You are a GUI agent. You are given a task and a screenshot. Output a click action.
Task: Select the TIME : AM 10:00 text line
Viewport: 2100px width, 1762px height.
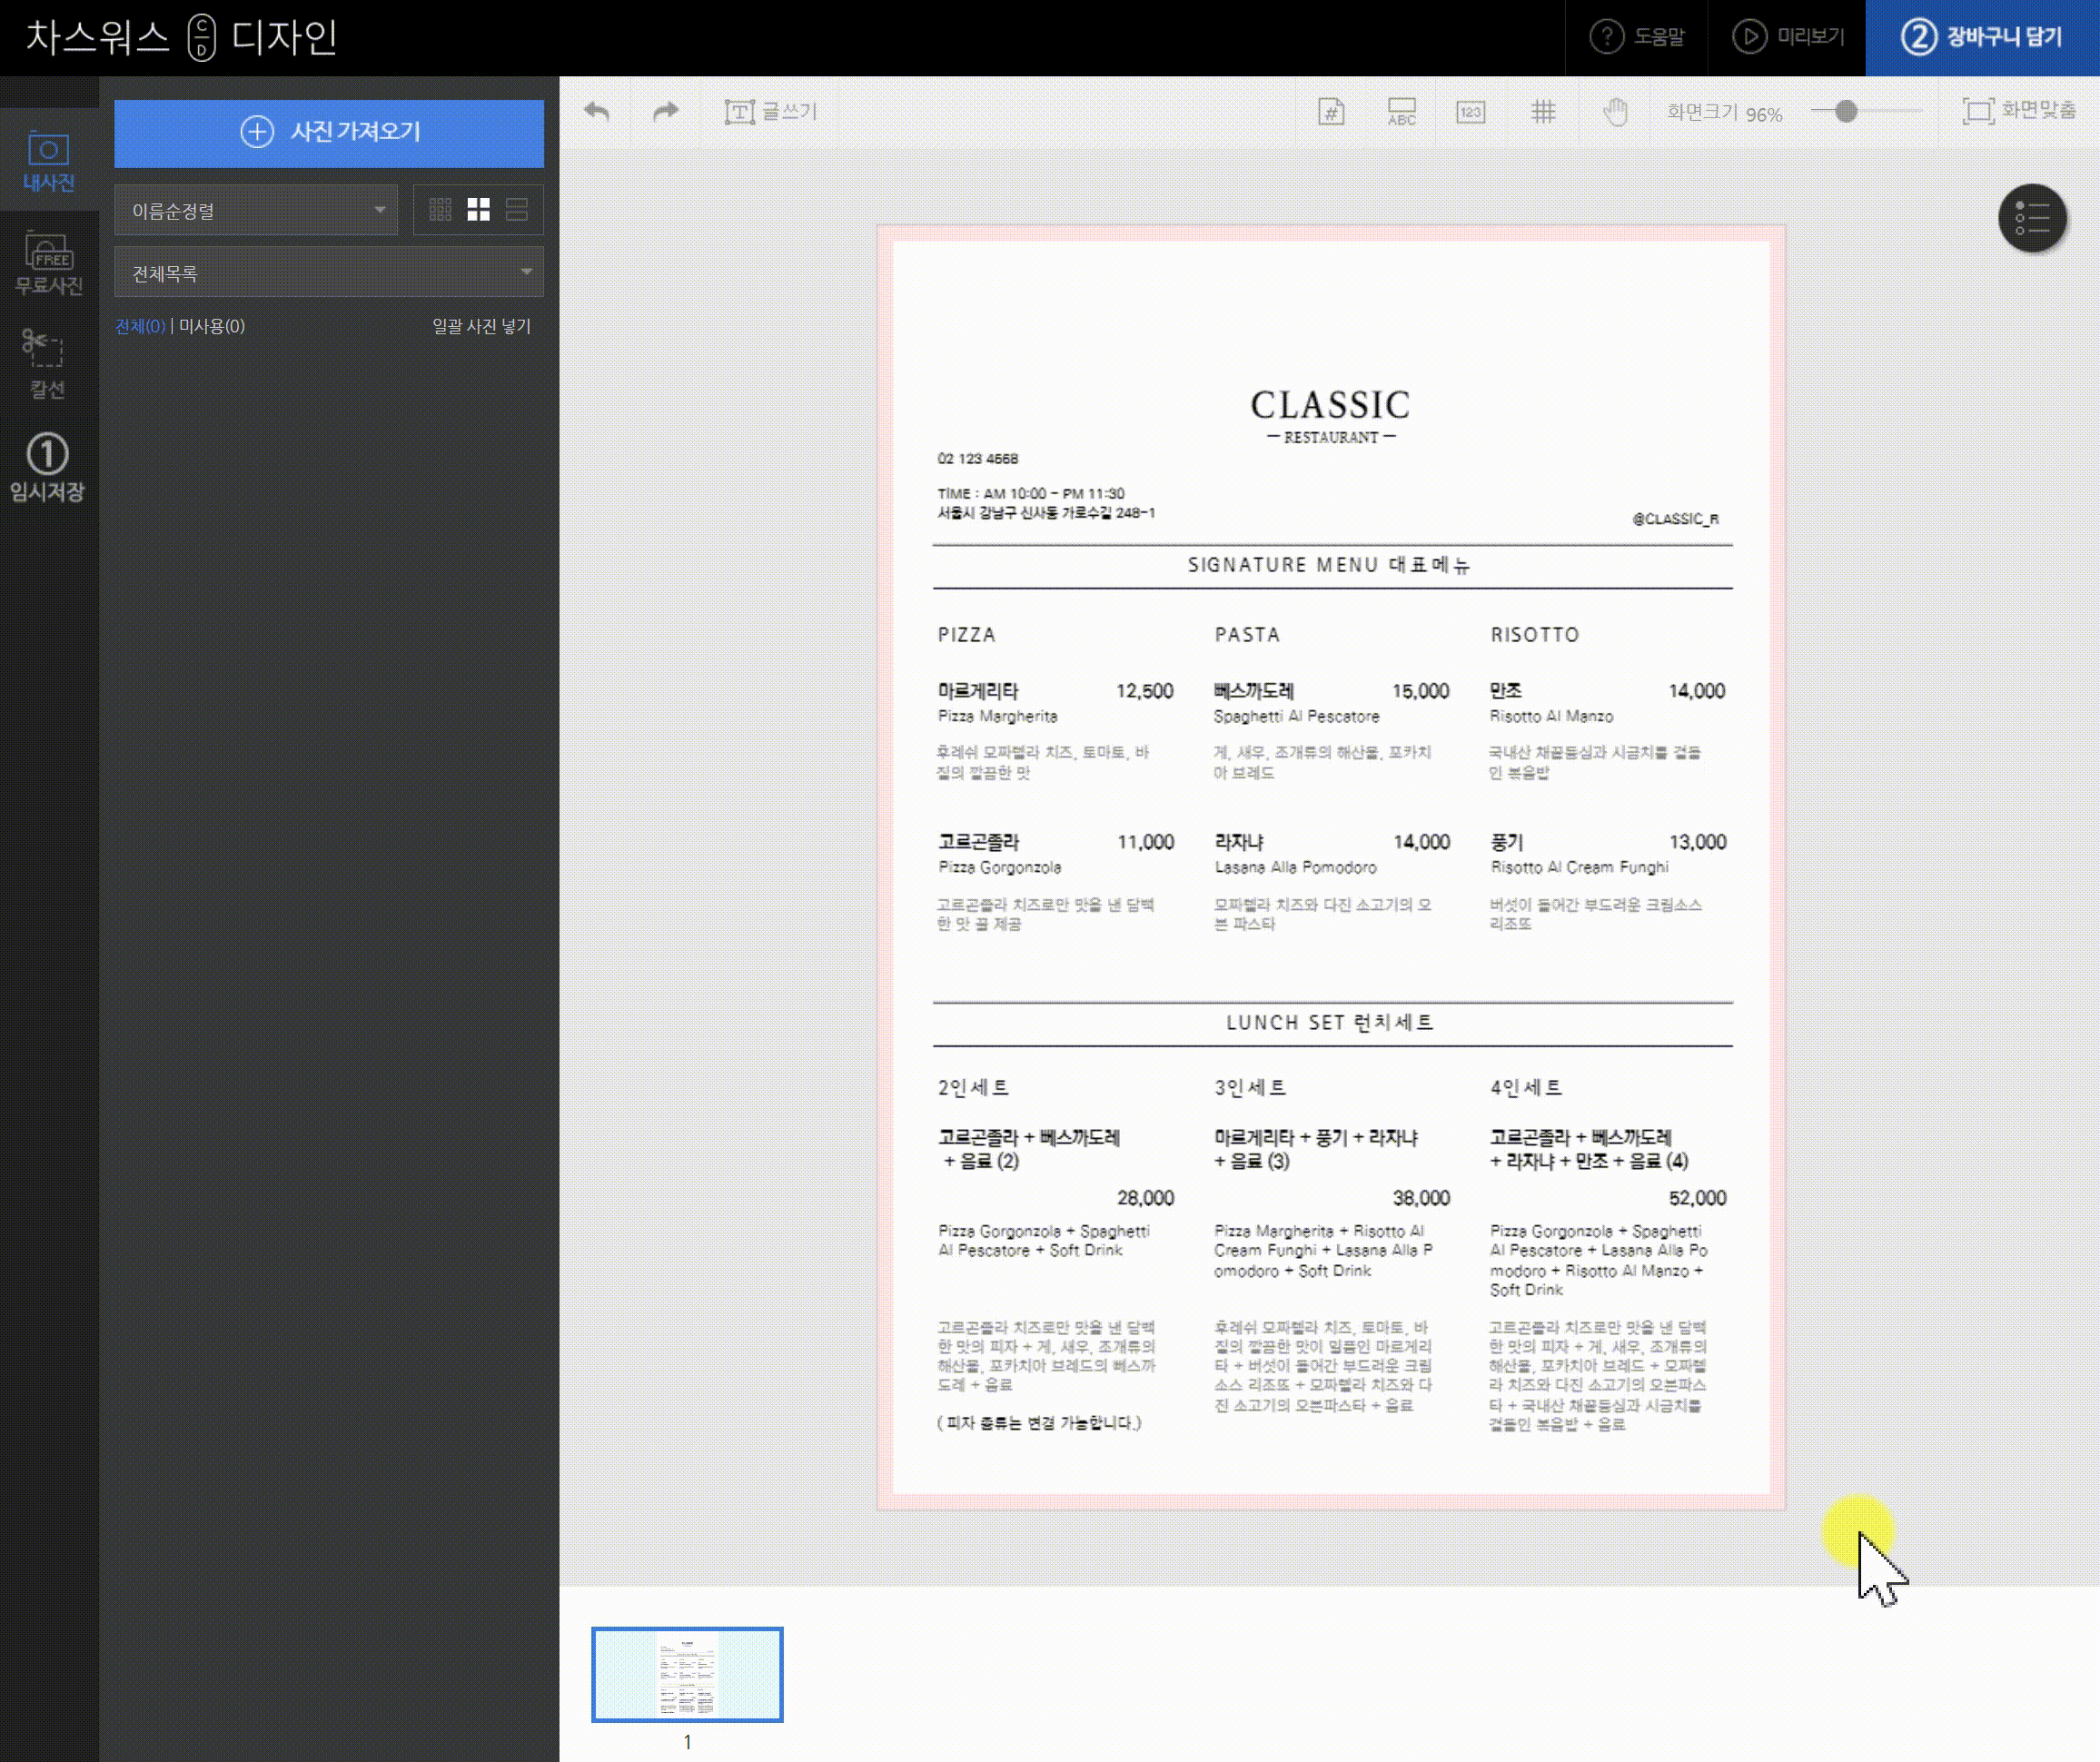(1030, 493)
